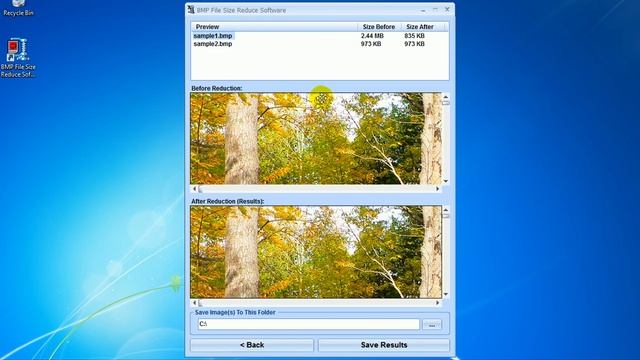Click the 2.44 MB size before value

pos(372,36)
